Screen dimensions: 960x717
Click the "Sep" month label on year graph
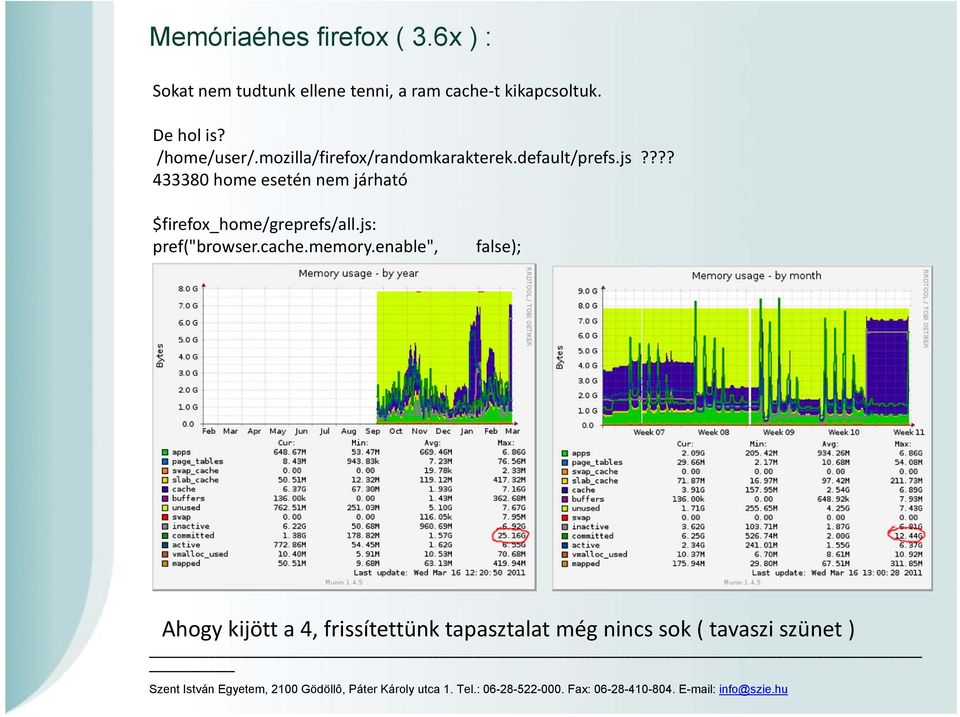(372, 431)
